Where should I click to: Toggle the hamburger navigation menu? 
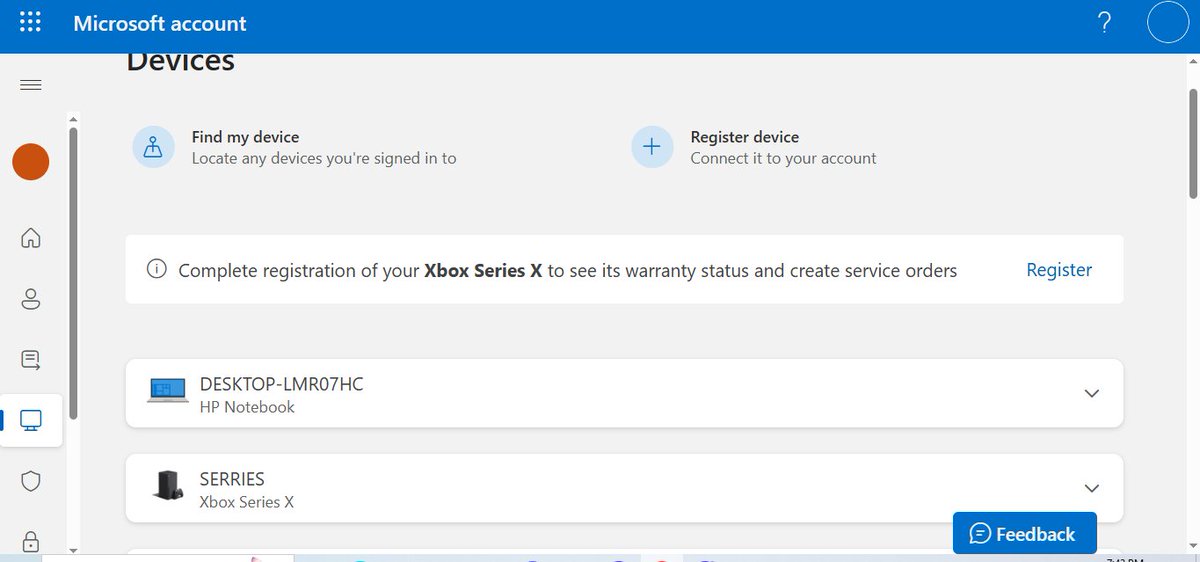click(x=31, y=85)
